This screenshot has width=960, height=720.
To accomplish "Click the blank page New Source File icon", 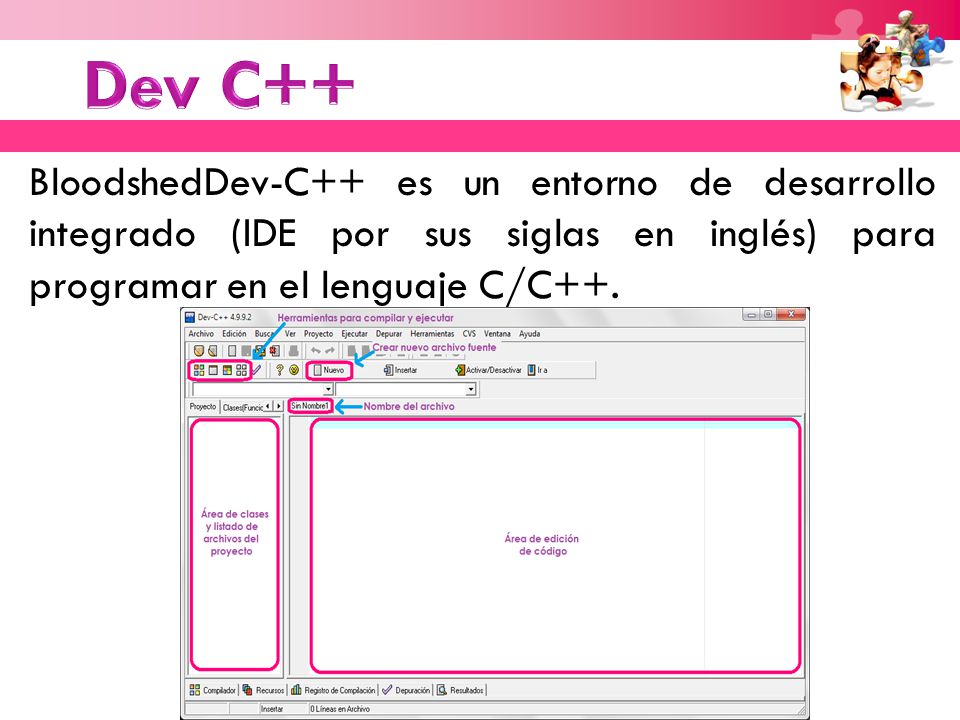I will pyautogui.click(x=232, y=351).
